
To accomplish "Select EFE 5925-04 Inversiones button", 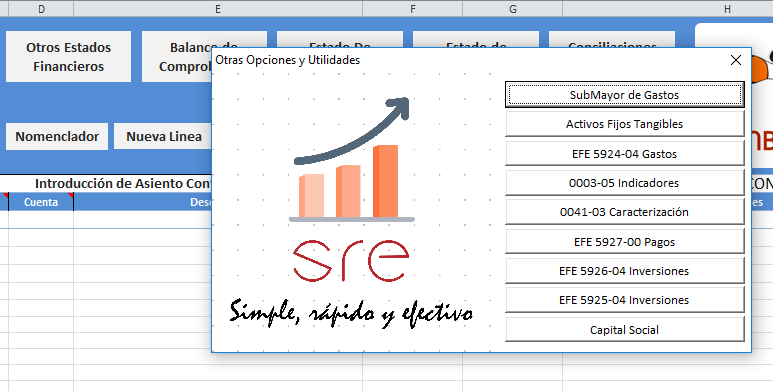I will pos(625,300).
